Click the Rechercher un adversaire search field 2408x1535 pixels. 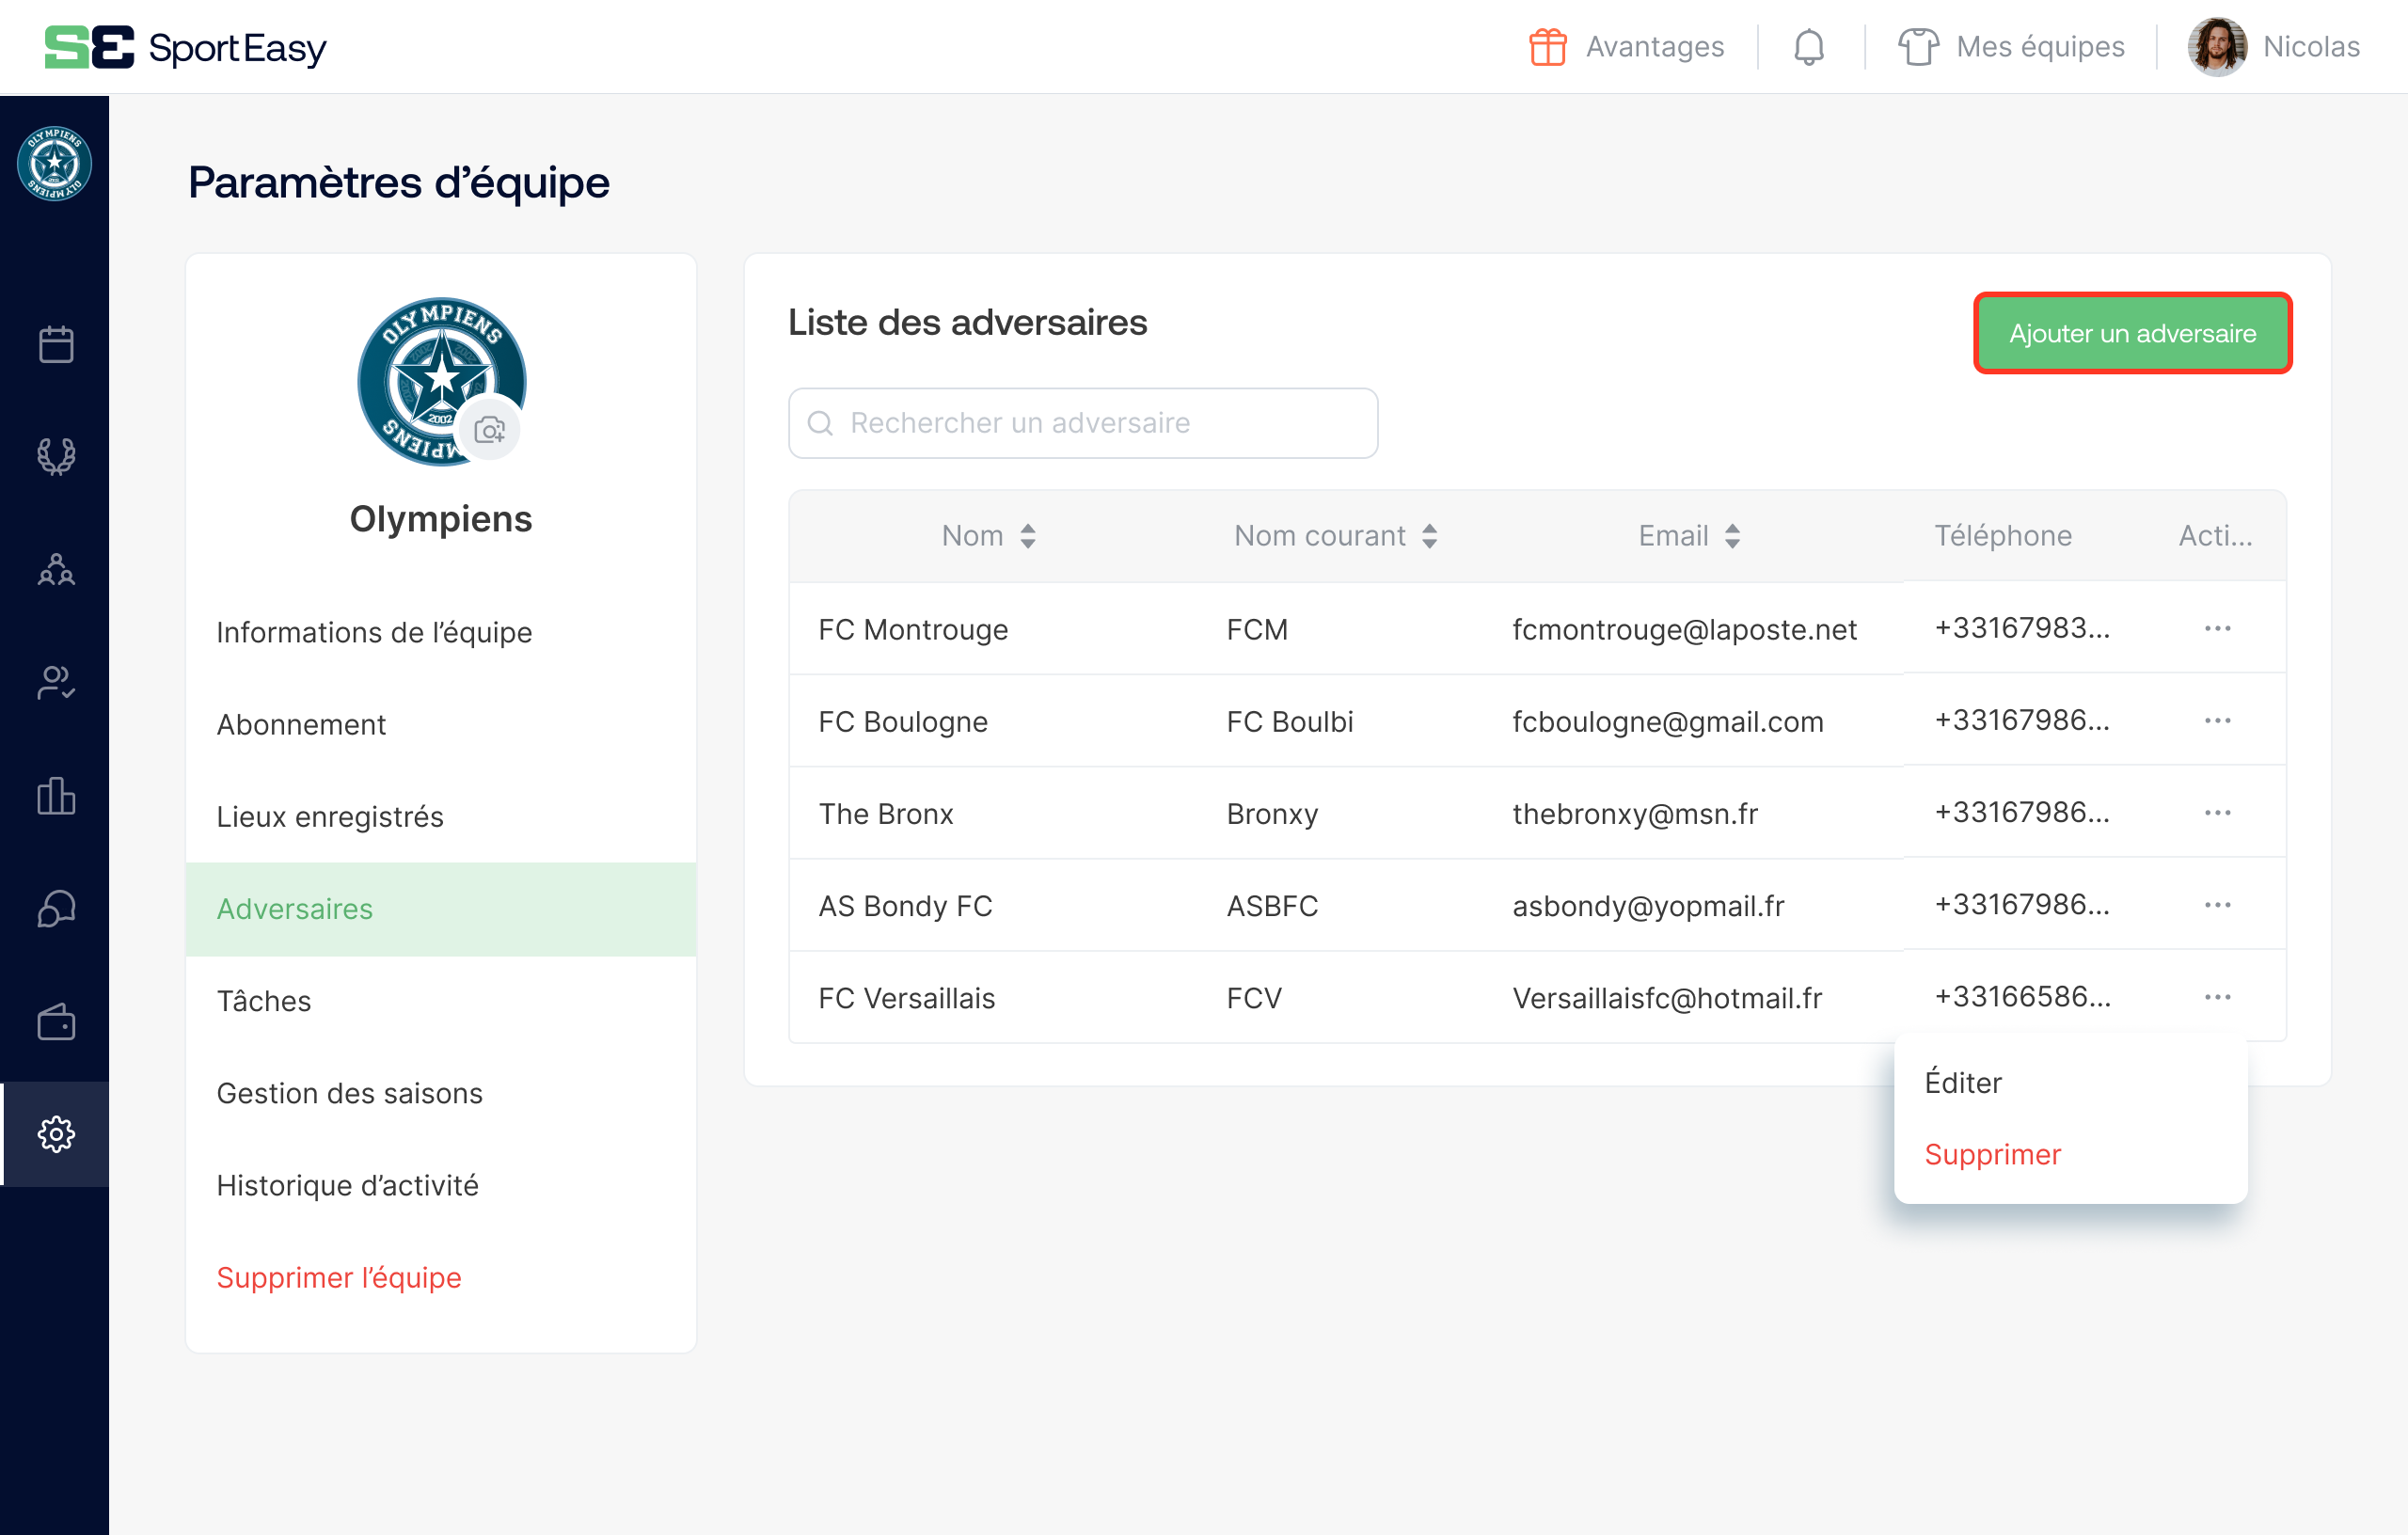pos(1083,422)
